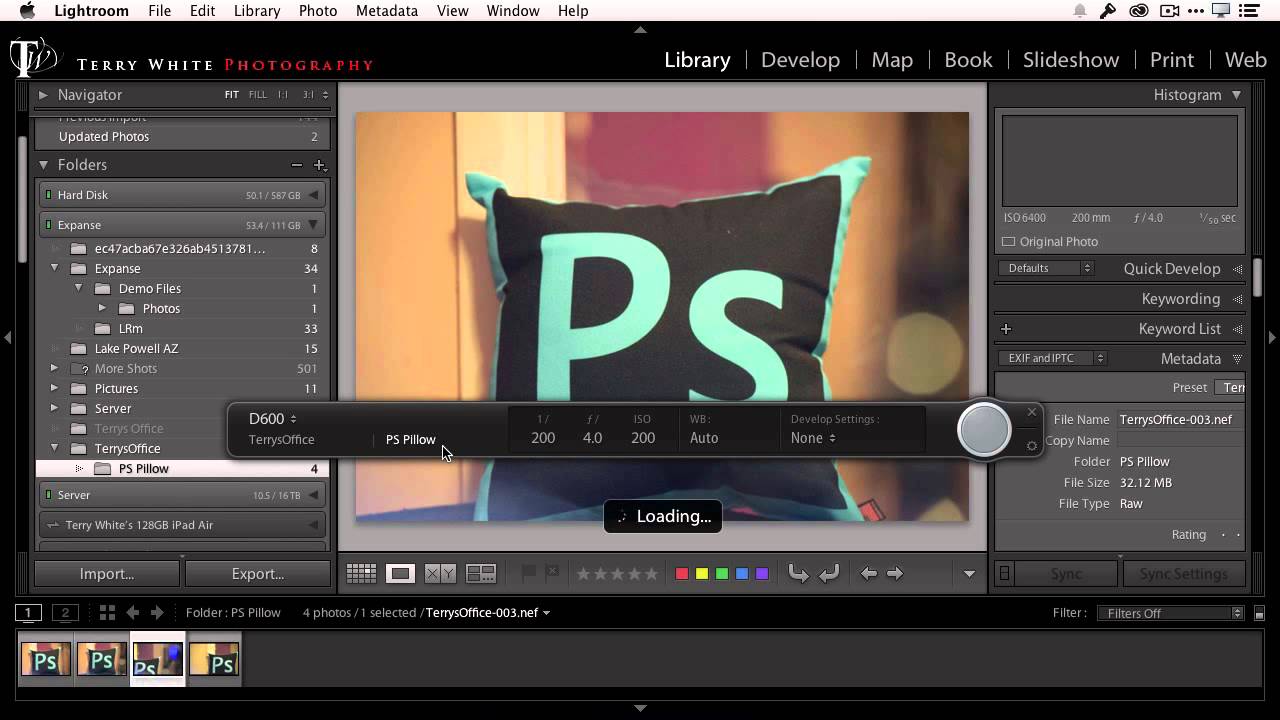Toggle filter switch beside Filters Off
Screen dimensions: 1280x720
1259,614
